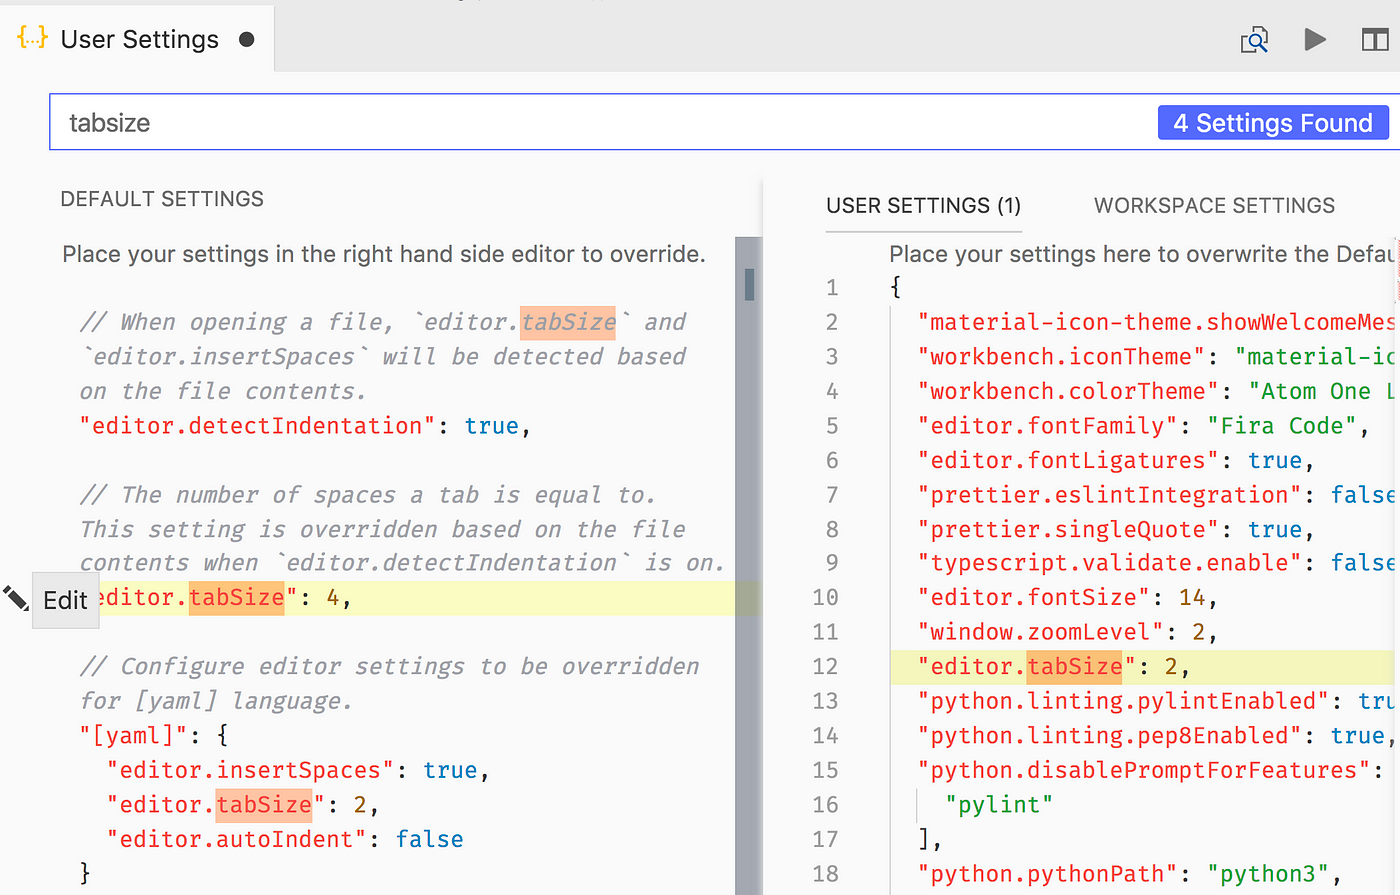Screen dimensions: 1400x895
Task: Click the "window.zoomLevel": 2 line
Action: pos(1068,632)
